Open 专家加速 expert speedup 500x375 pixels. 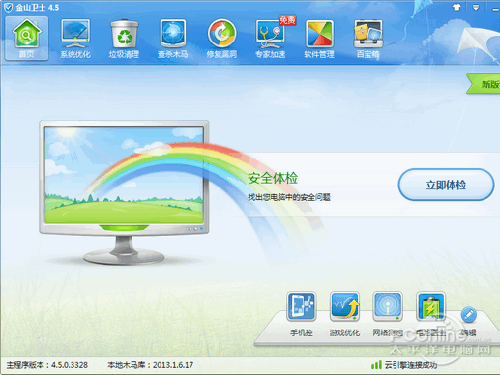tap(270, 38)
